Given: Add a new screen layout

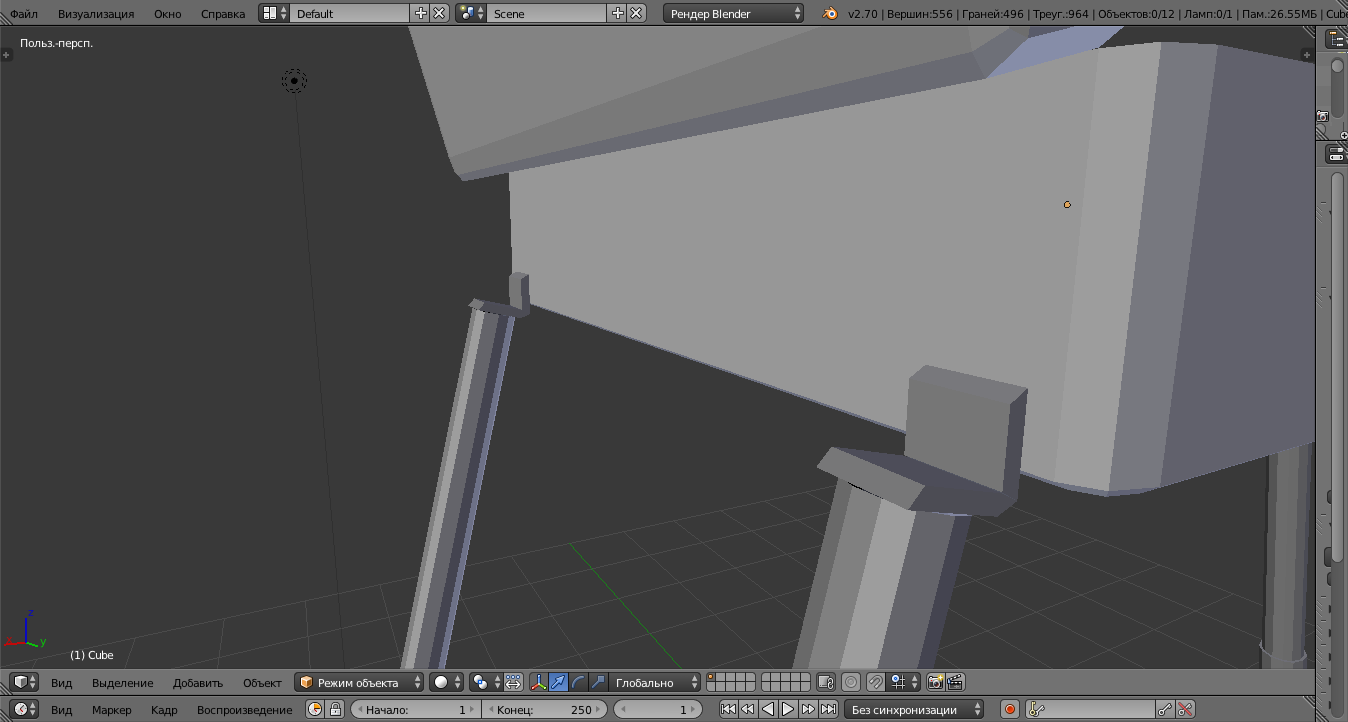Looking at the screenshot, I should (421, 13).
